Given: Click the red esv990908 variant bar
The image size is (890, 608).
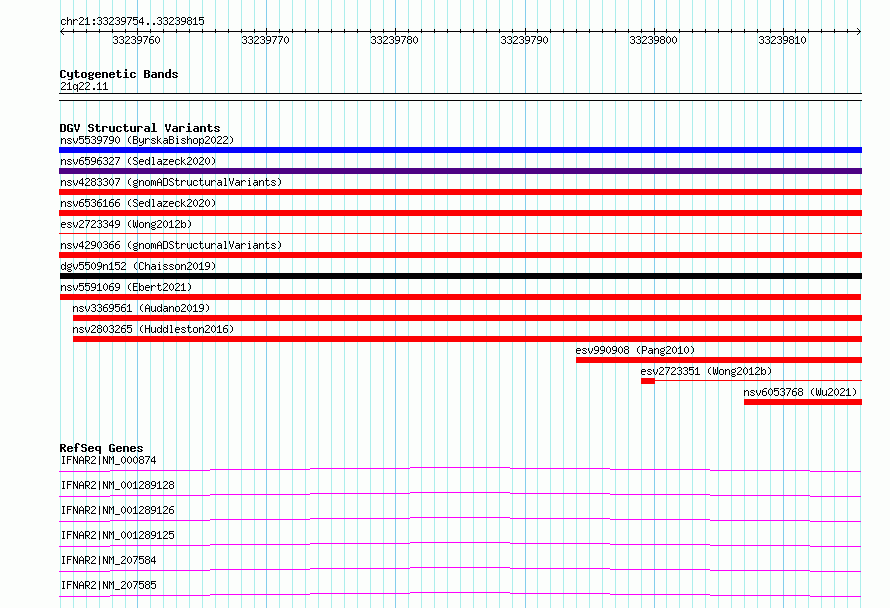Looking at the screenshot, I should coord(719,360).
